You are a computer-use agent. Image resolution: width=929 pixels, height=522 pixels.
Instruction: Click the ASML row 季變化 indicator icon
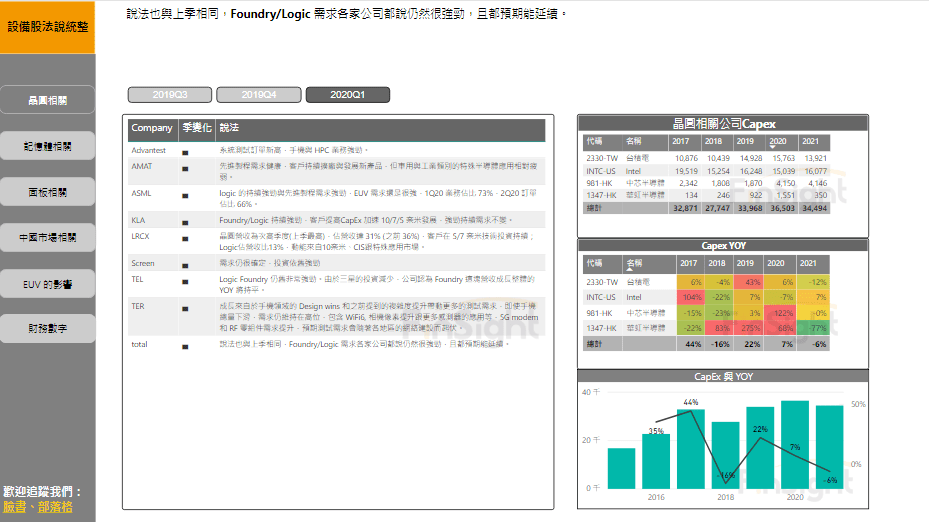coord(185,195)
